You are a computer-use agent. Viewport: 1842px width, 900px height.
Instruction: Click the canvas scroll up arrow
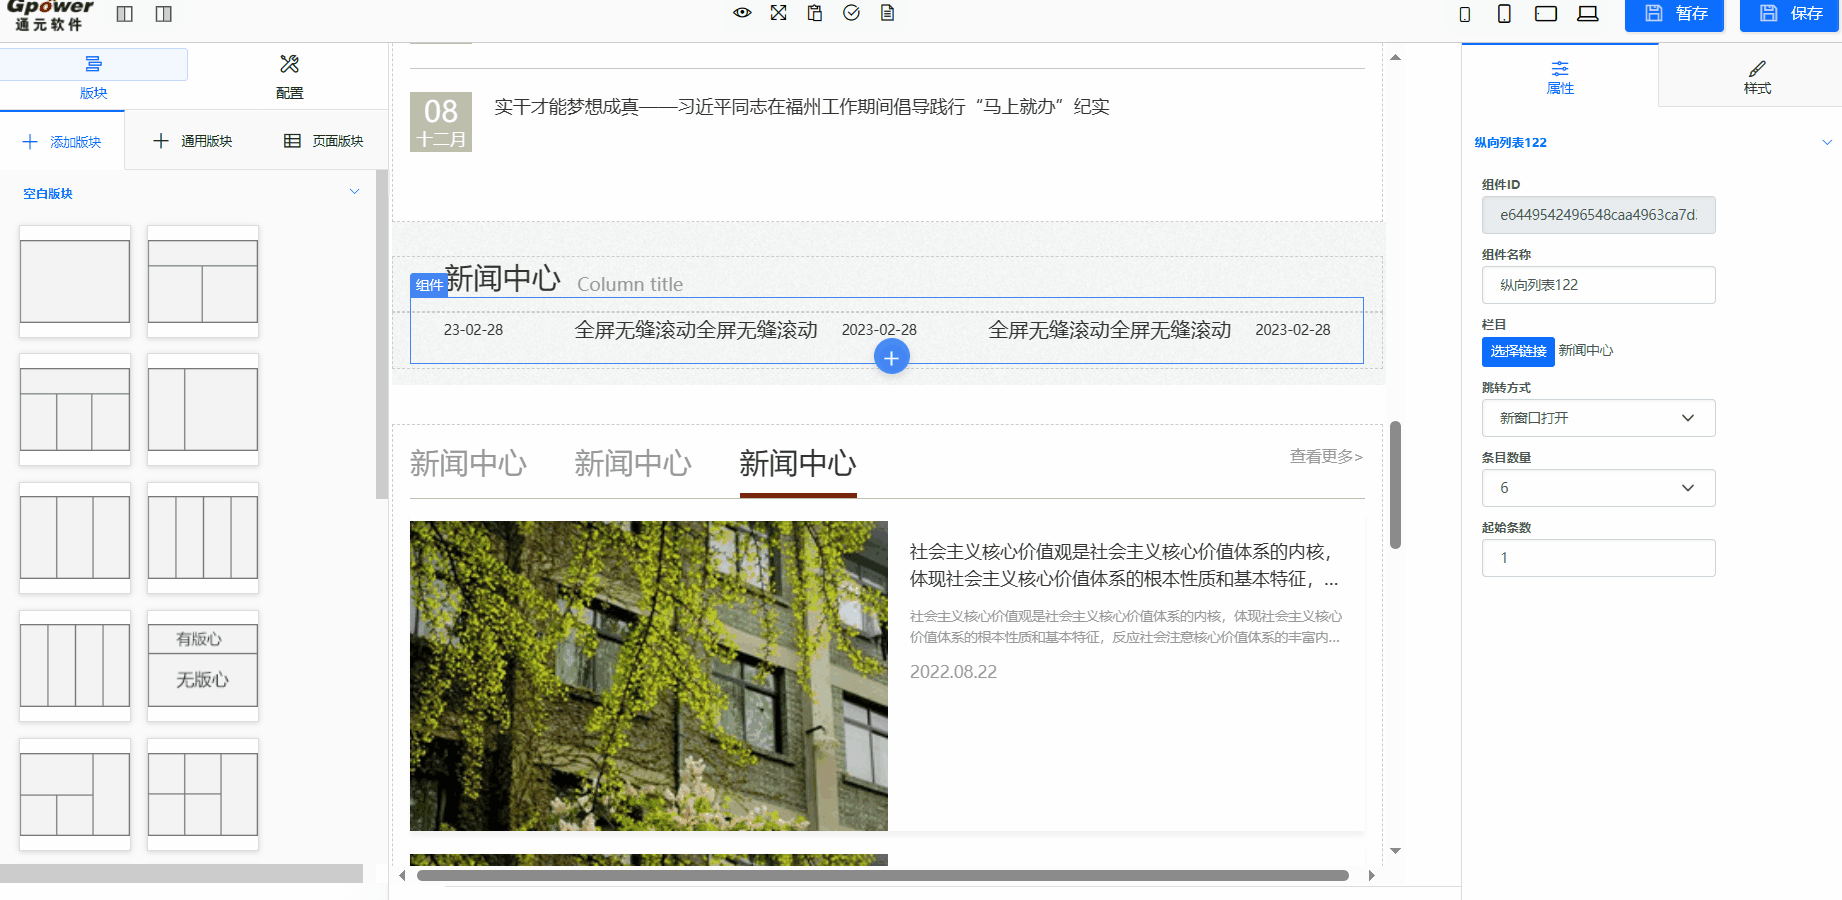pyautogui.click(x=1395, y=58)
